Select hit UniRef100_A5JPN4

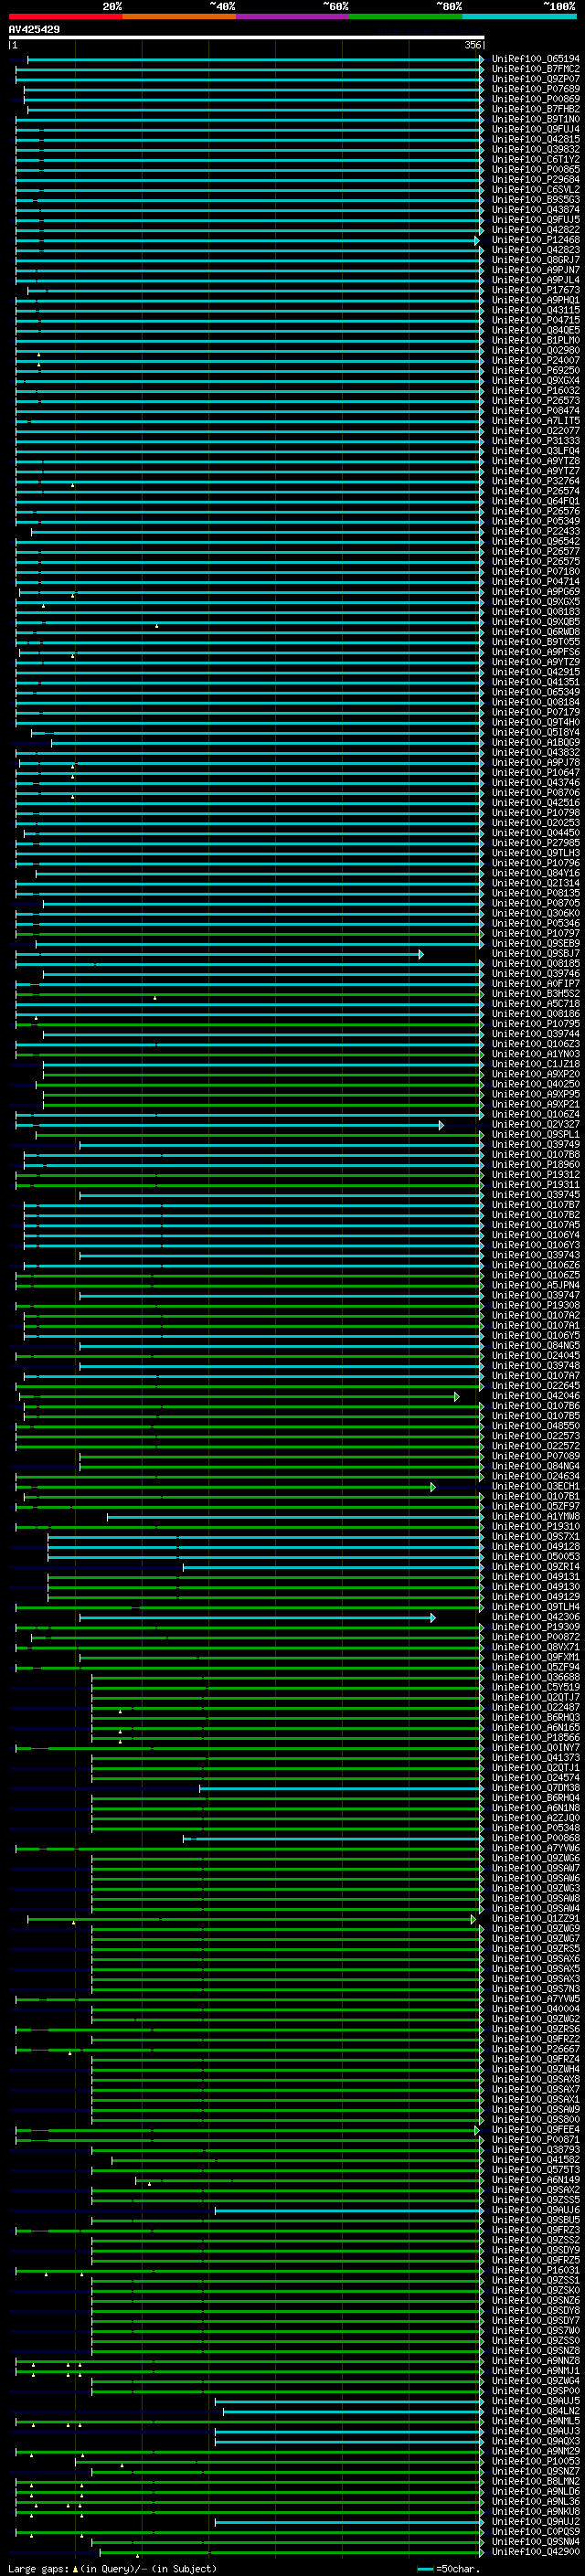[536, 1286]
